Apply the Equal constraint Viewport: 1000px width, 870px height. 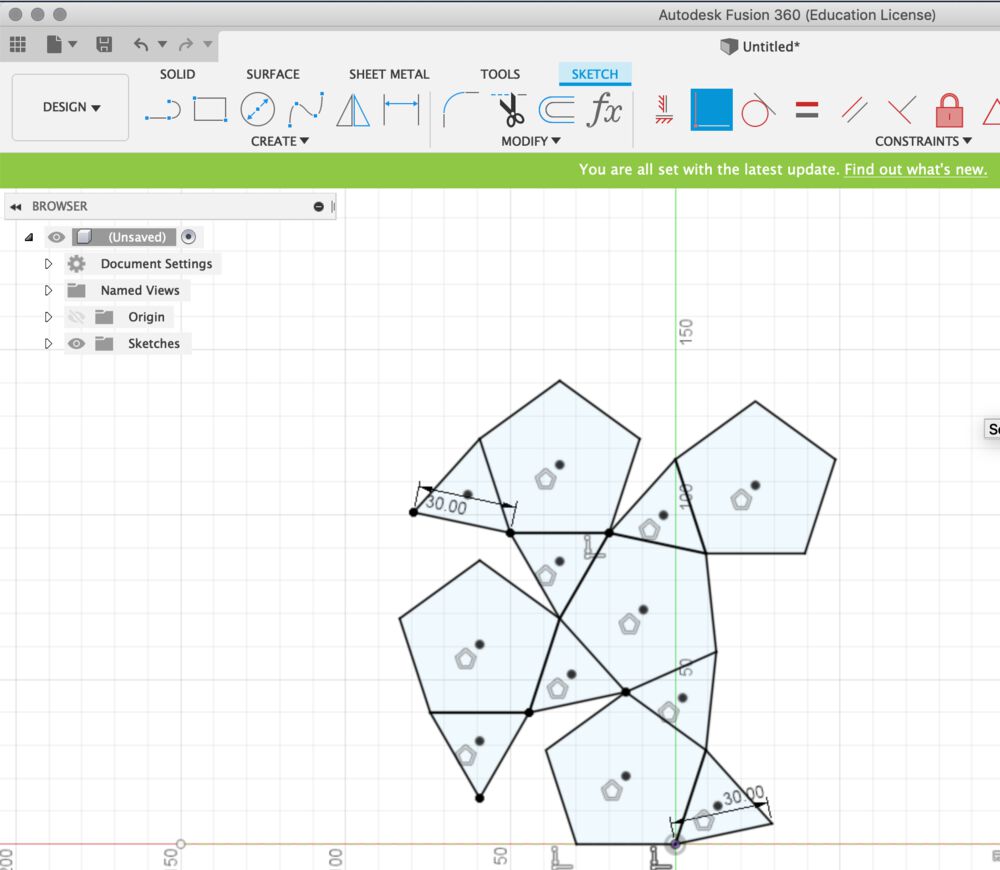(x=807, y=110)
